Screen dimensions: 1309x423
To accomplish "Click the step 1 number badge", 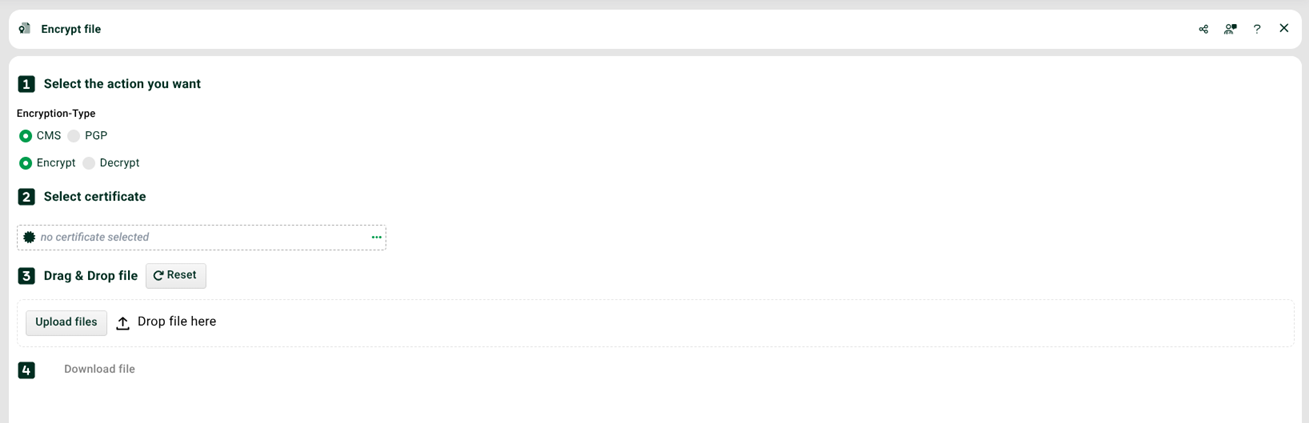I will click(26, 84).
